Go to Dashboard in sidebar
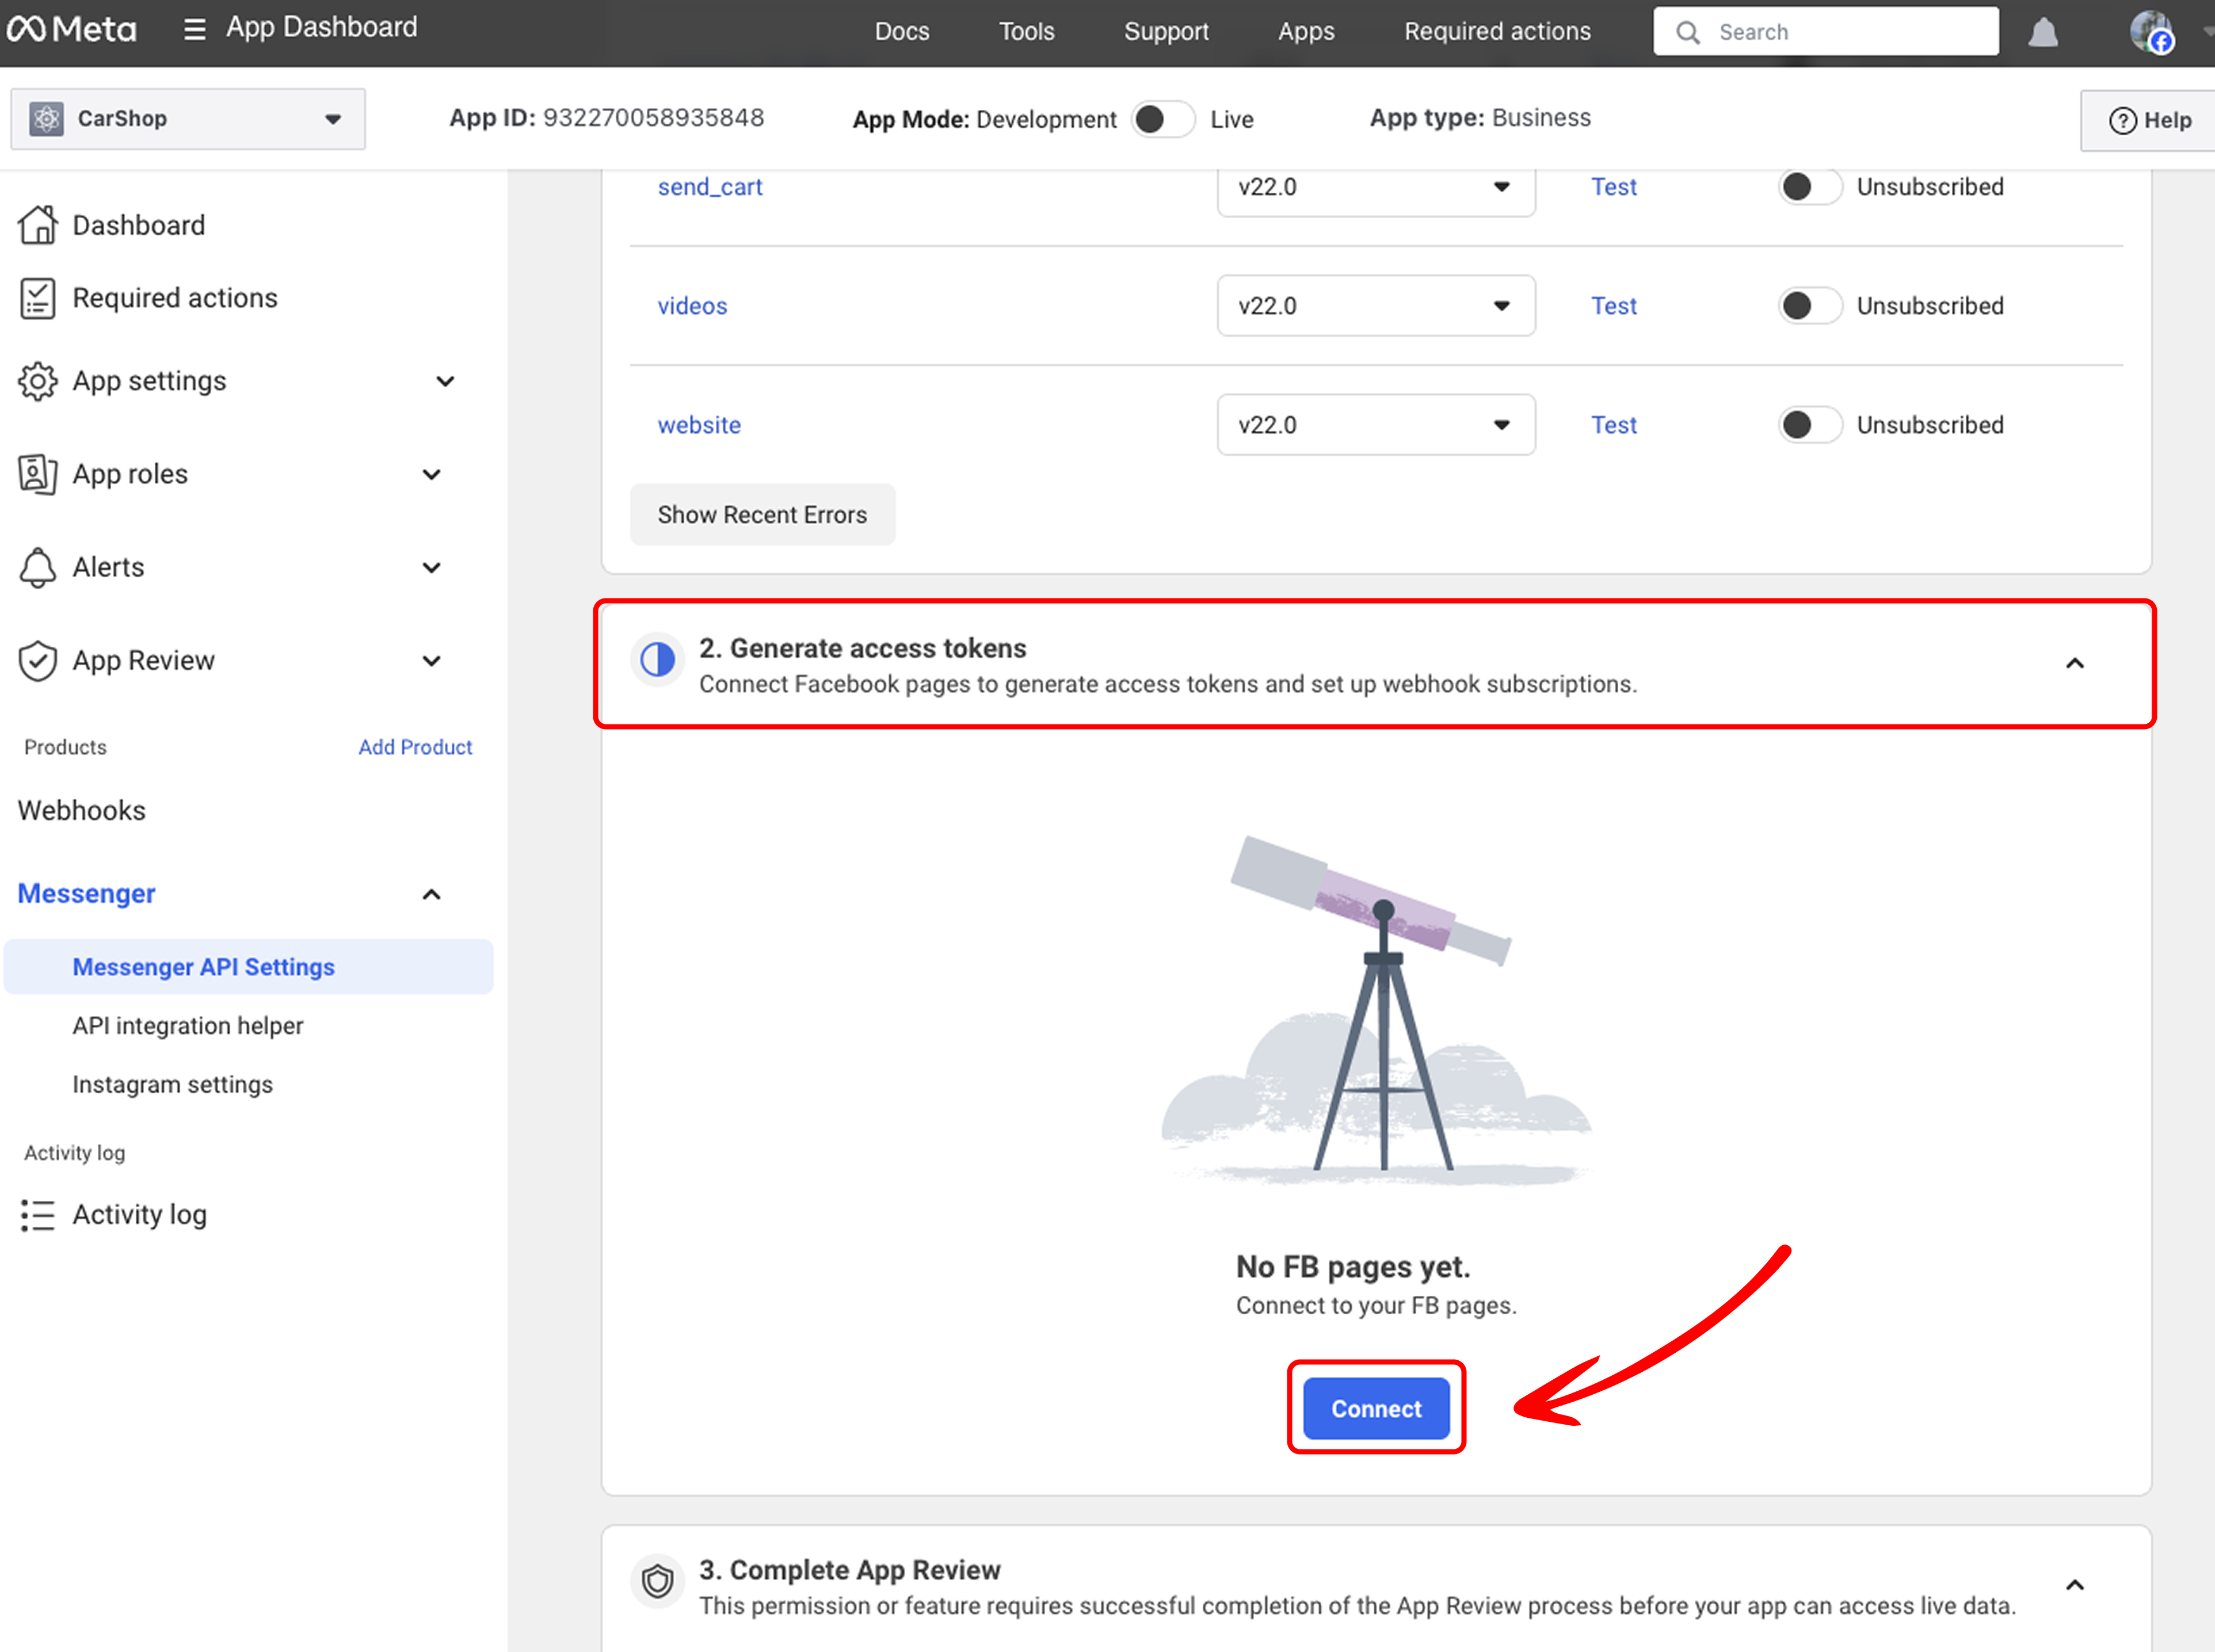The height and width of the screenshot is (1652, 2215). 139,225
